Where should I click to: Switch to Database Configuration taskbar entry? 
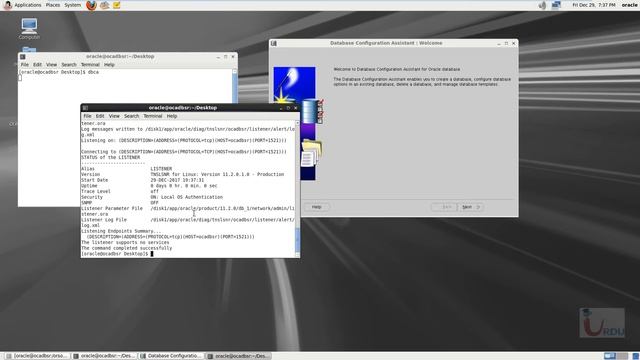(x=171, y=356)
